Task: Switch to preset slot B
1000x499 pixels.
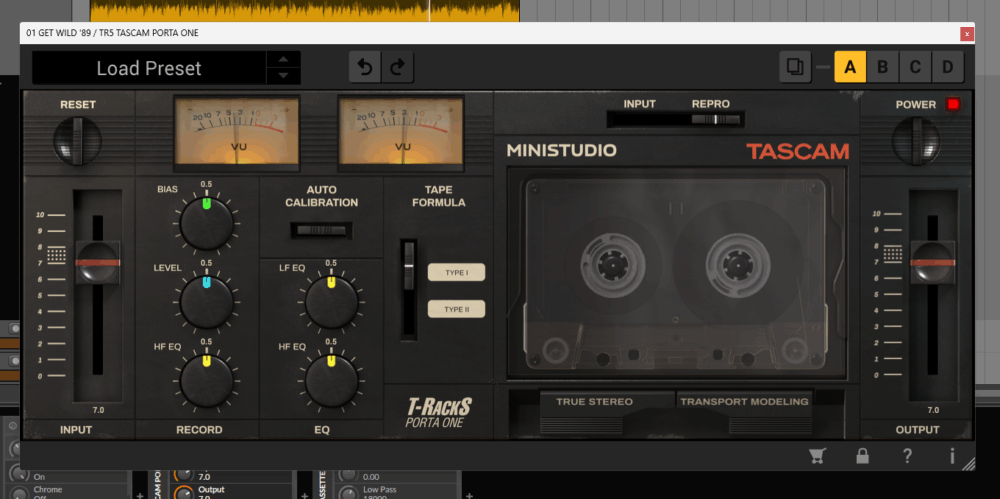Action: point(883,67)
